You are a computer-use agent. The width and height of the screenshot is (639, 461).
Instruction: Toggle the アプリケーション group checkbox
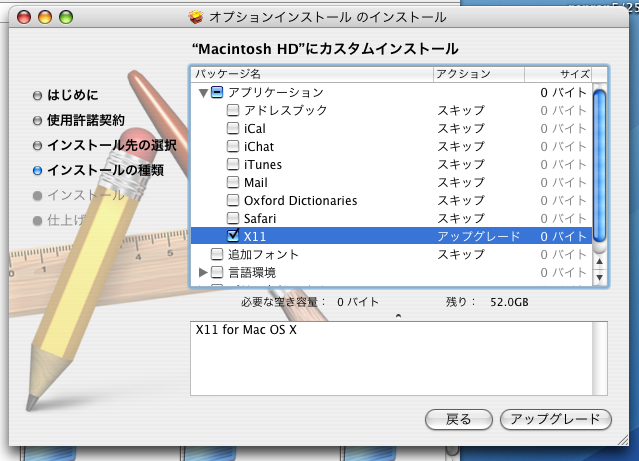[x=217, y=93]
